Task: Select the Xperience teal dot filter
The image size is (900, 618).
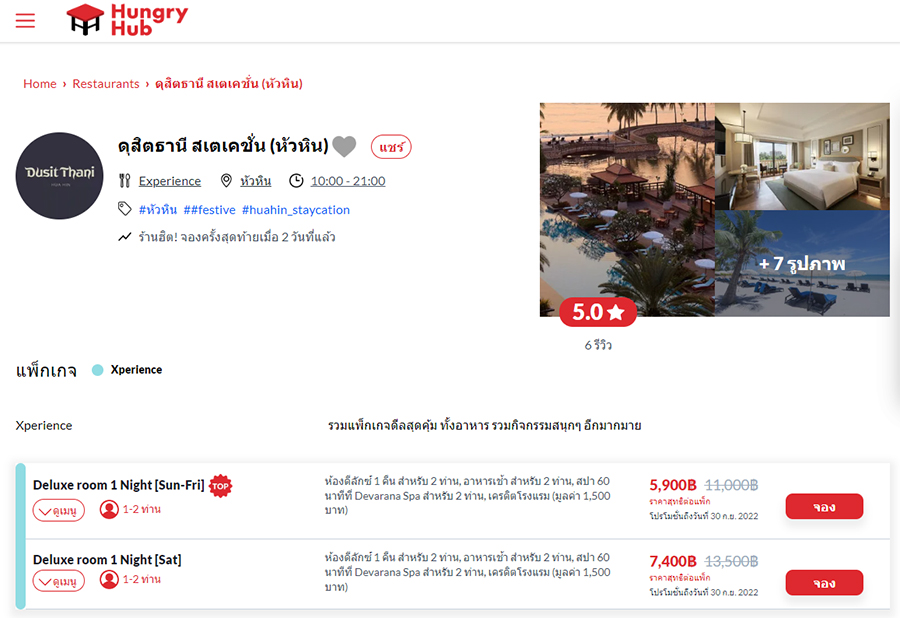Action: (98, 370)
